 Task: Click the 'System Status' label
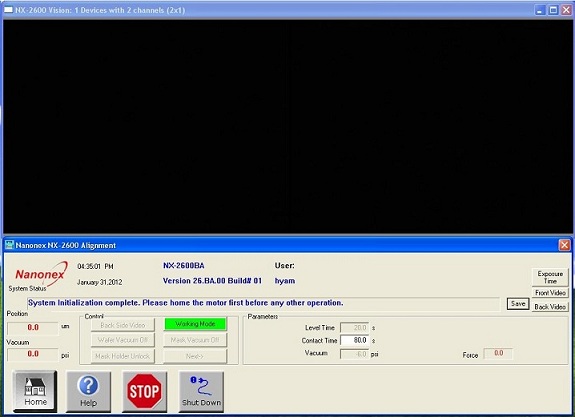[x=28, y=288]
